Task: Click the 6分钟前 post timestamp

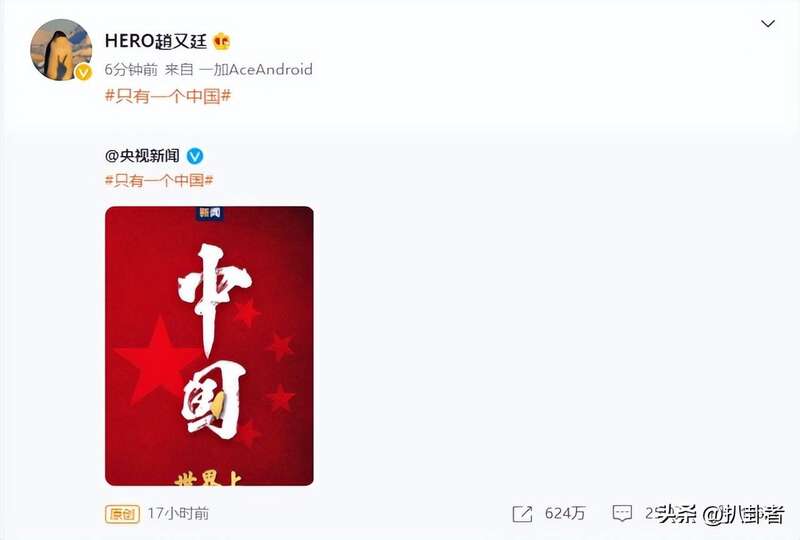Action: coord(131,69)
